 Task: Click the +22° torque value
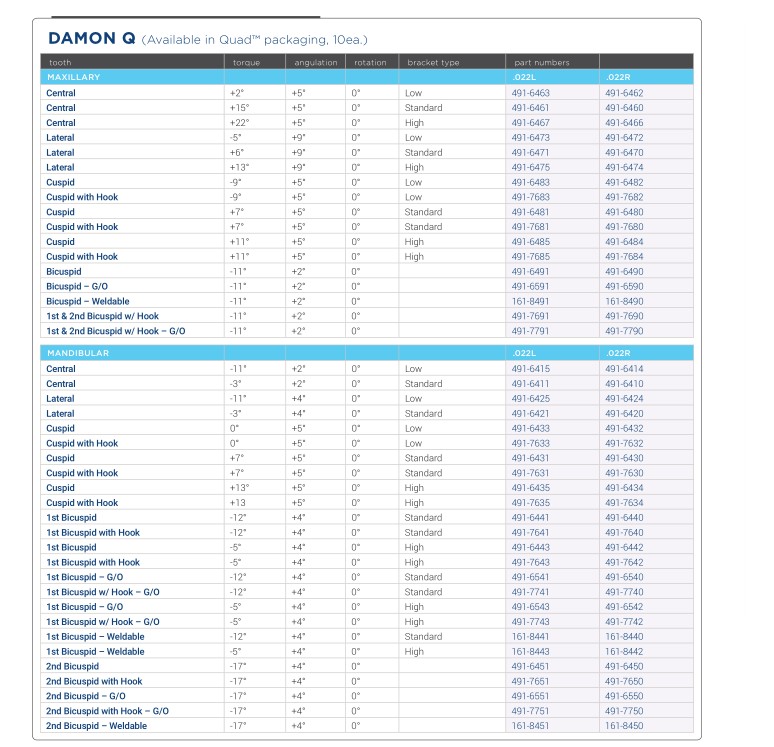click(x=239, y=122)
